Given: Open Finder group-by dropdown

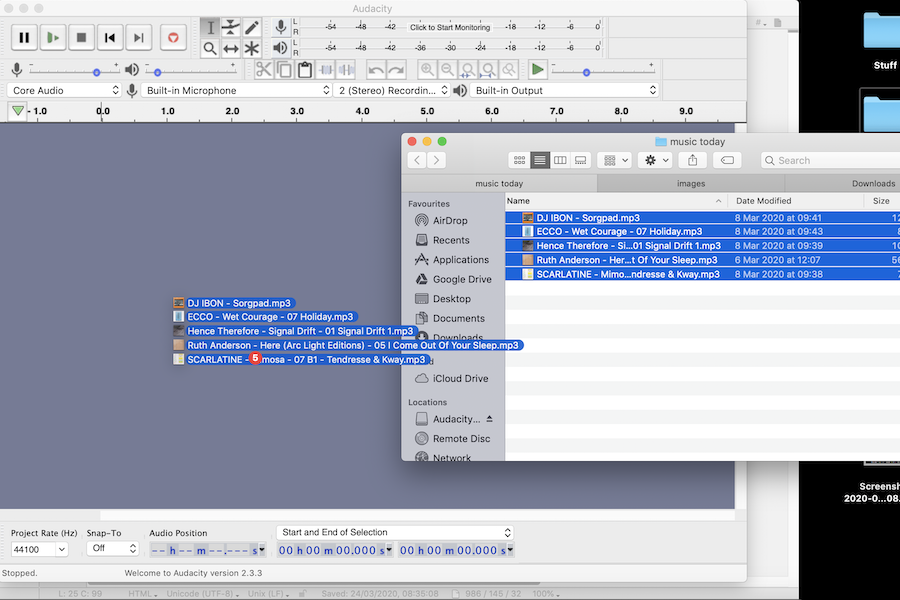Looking at the screenshot, I should (615, 160).
